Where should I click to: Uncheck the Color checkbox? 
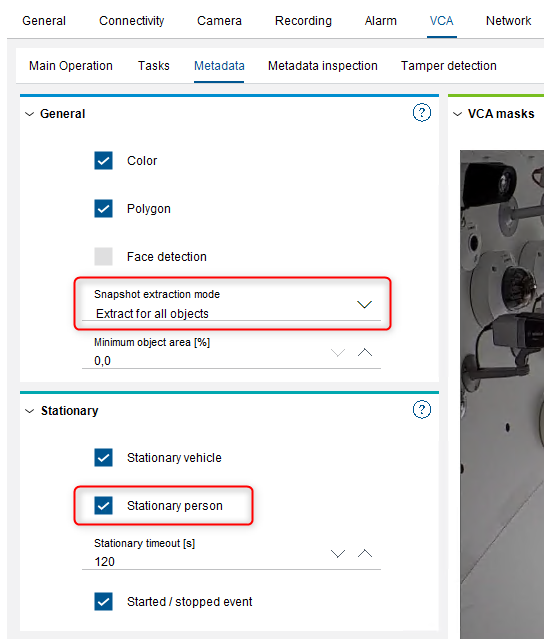pyautogui.click(x=104, y=161)
